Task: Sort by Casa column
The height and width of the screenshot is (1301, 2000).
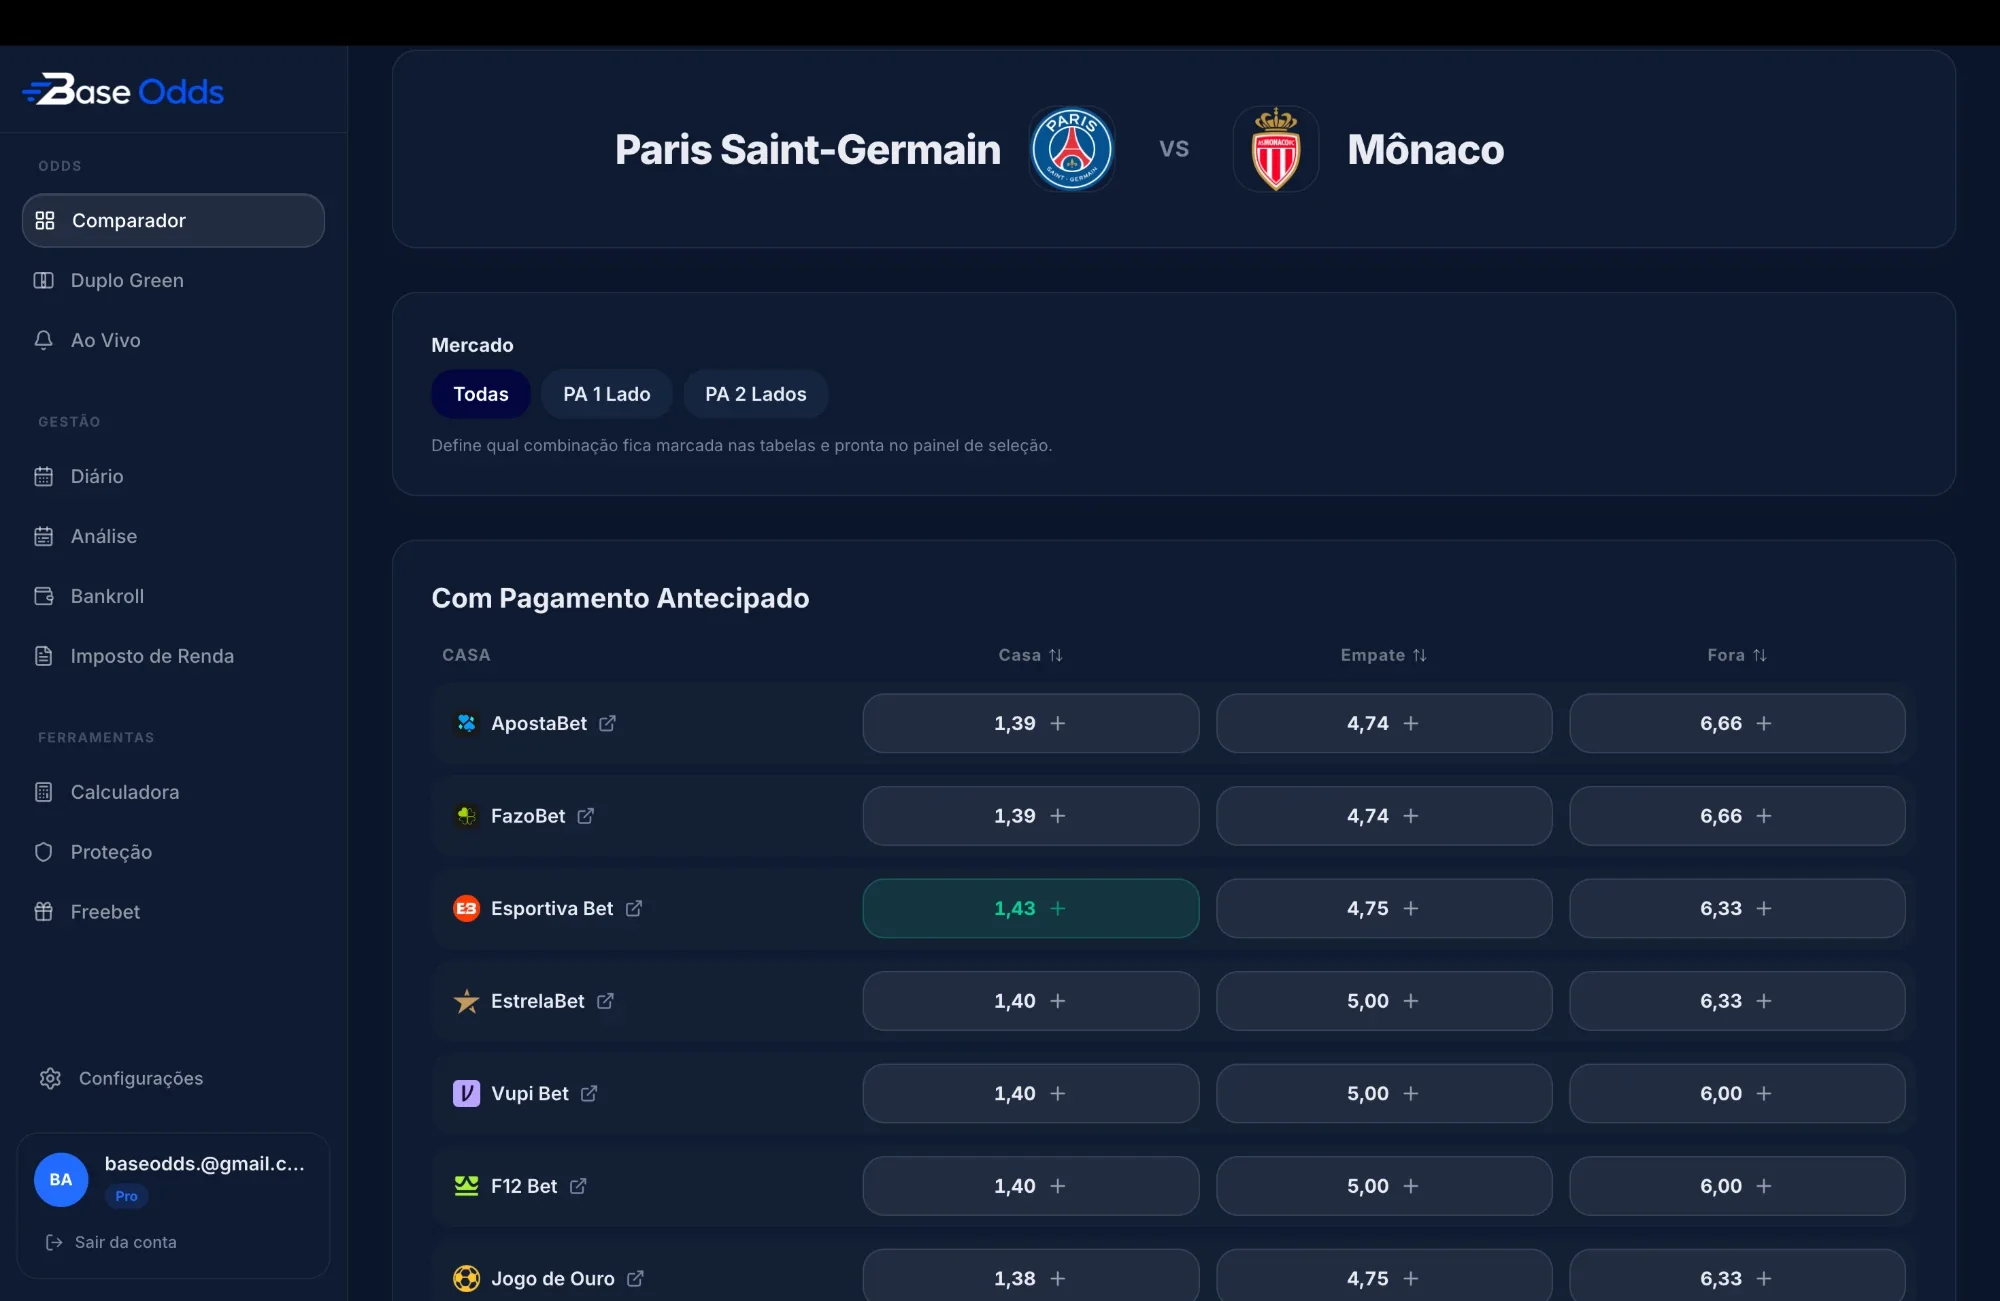Action: tap(1030, 655)
